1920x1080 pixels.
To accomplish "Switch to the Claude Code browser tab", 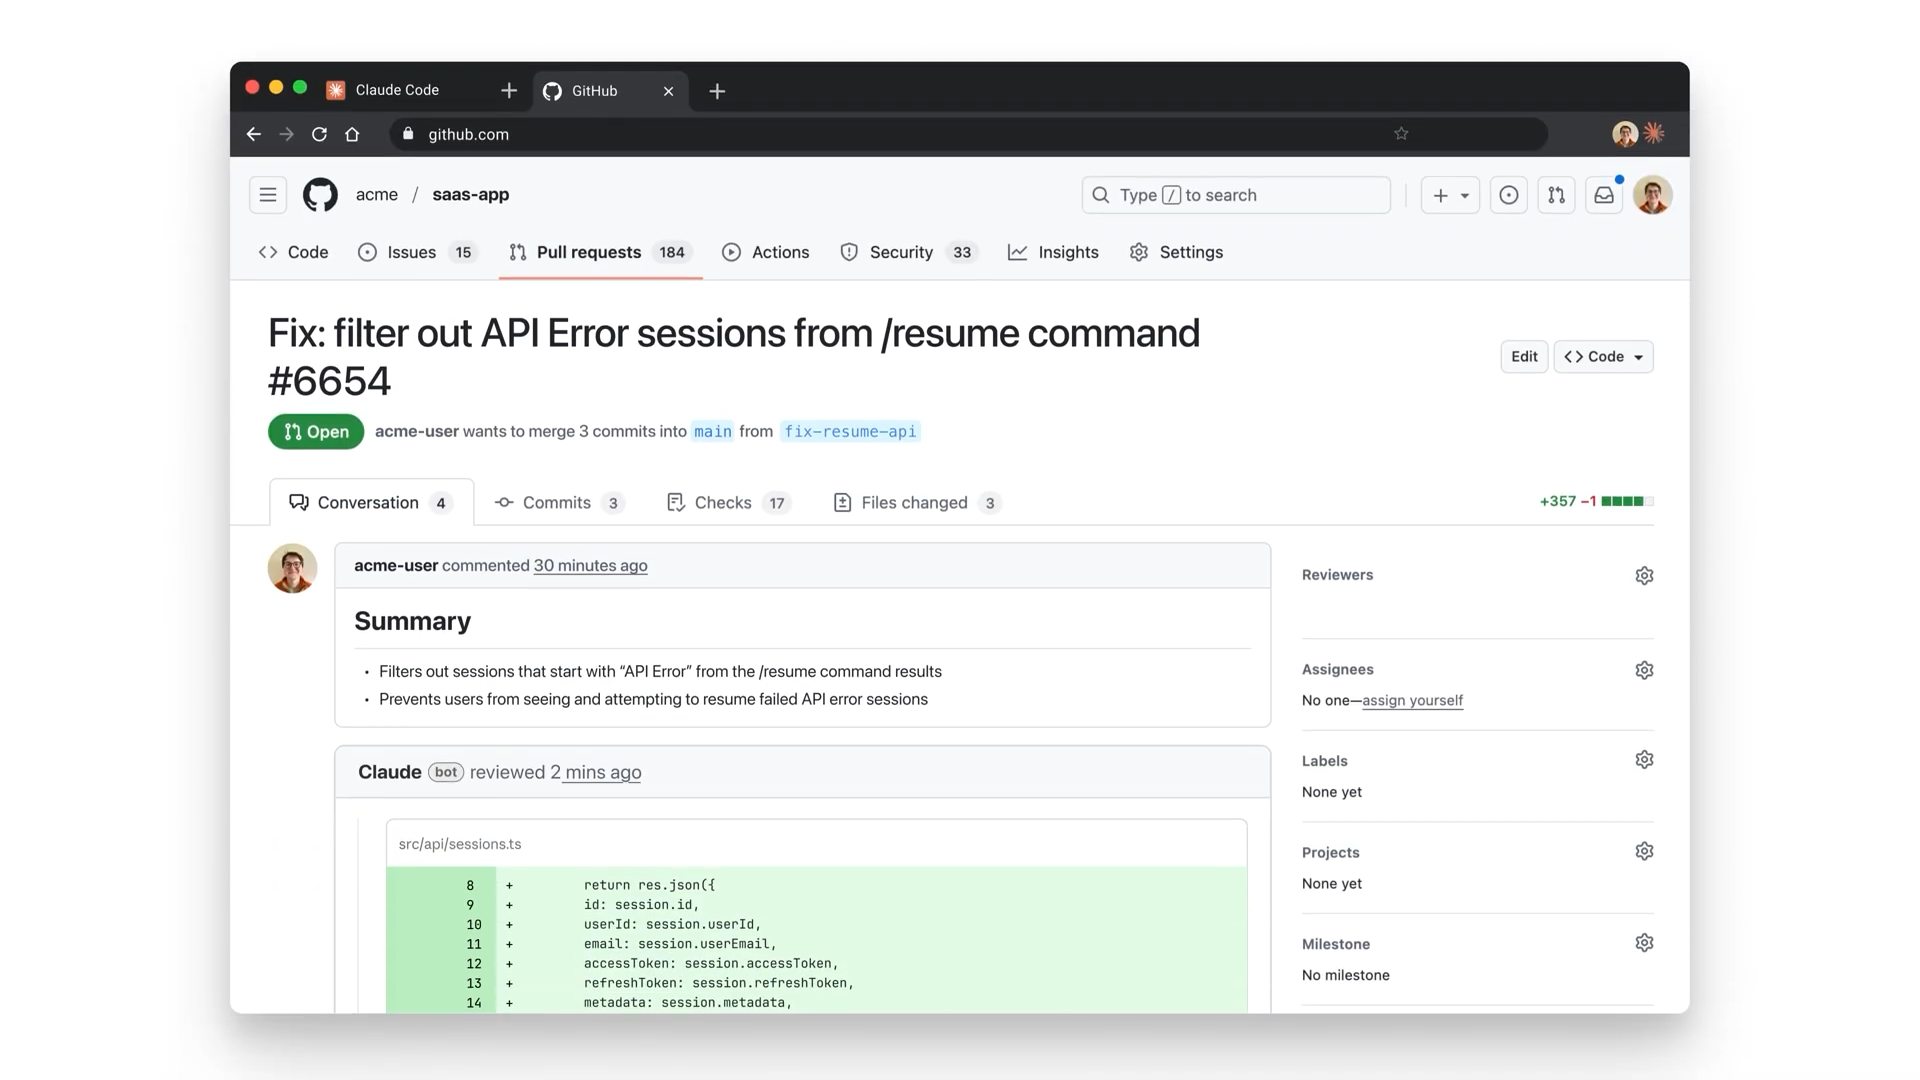I will 397,90.
